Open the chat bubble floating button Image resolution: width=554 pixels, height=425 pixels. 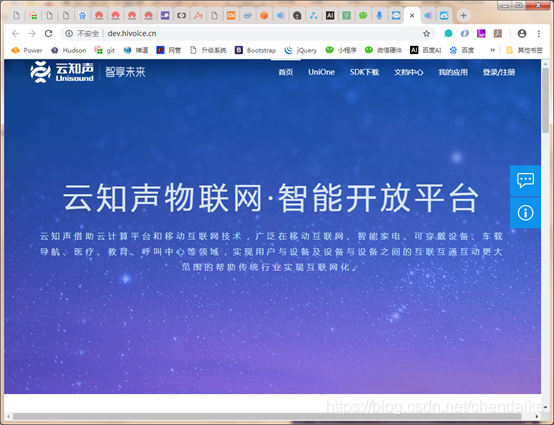coord(525,181)
